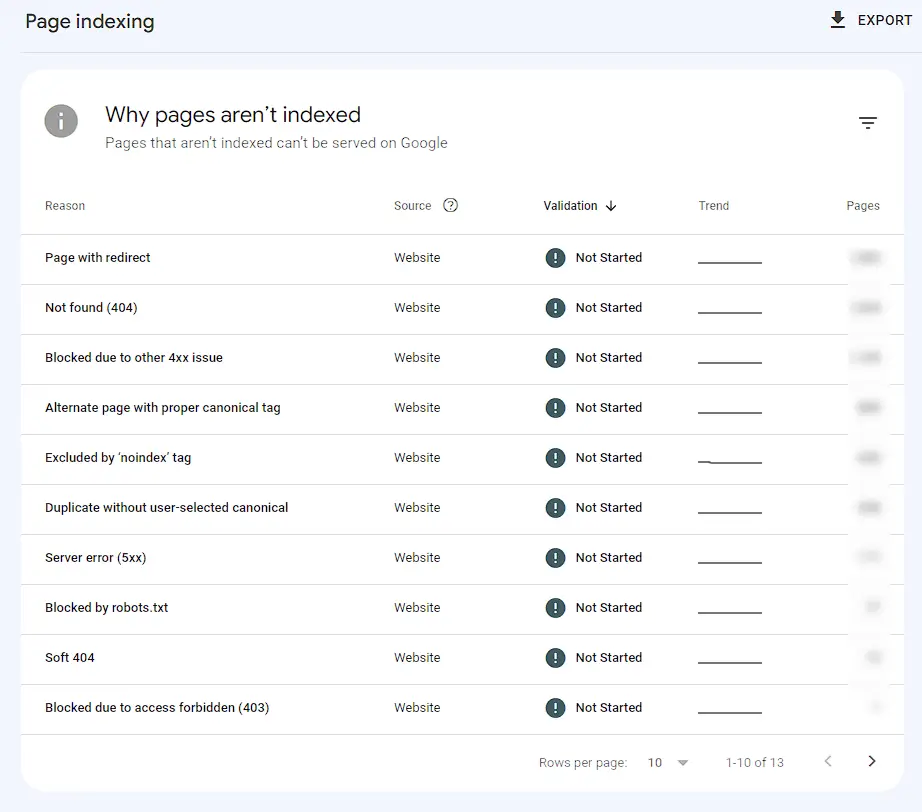Click Not Started icon for Soft 404
Screen dimensions: 922x812
[555, 657]
